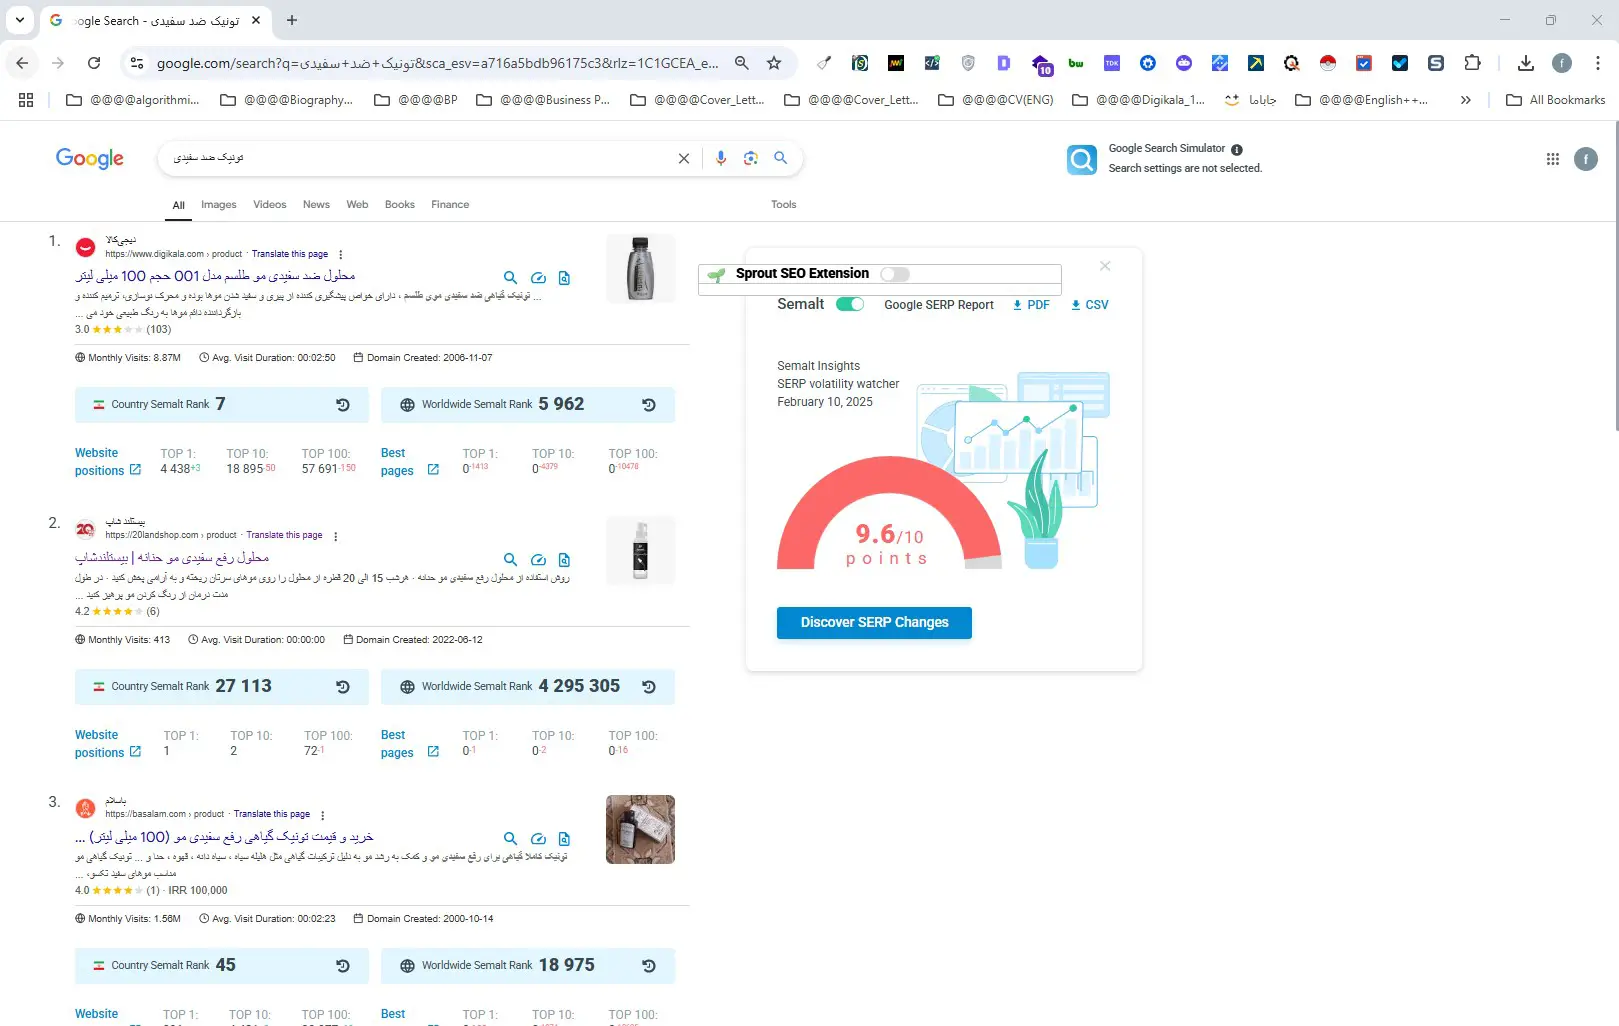Switch to the News search tab

pos(316,204)
